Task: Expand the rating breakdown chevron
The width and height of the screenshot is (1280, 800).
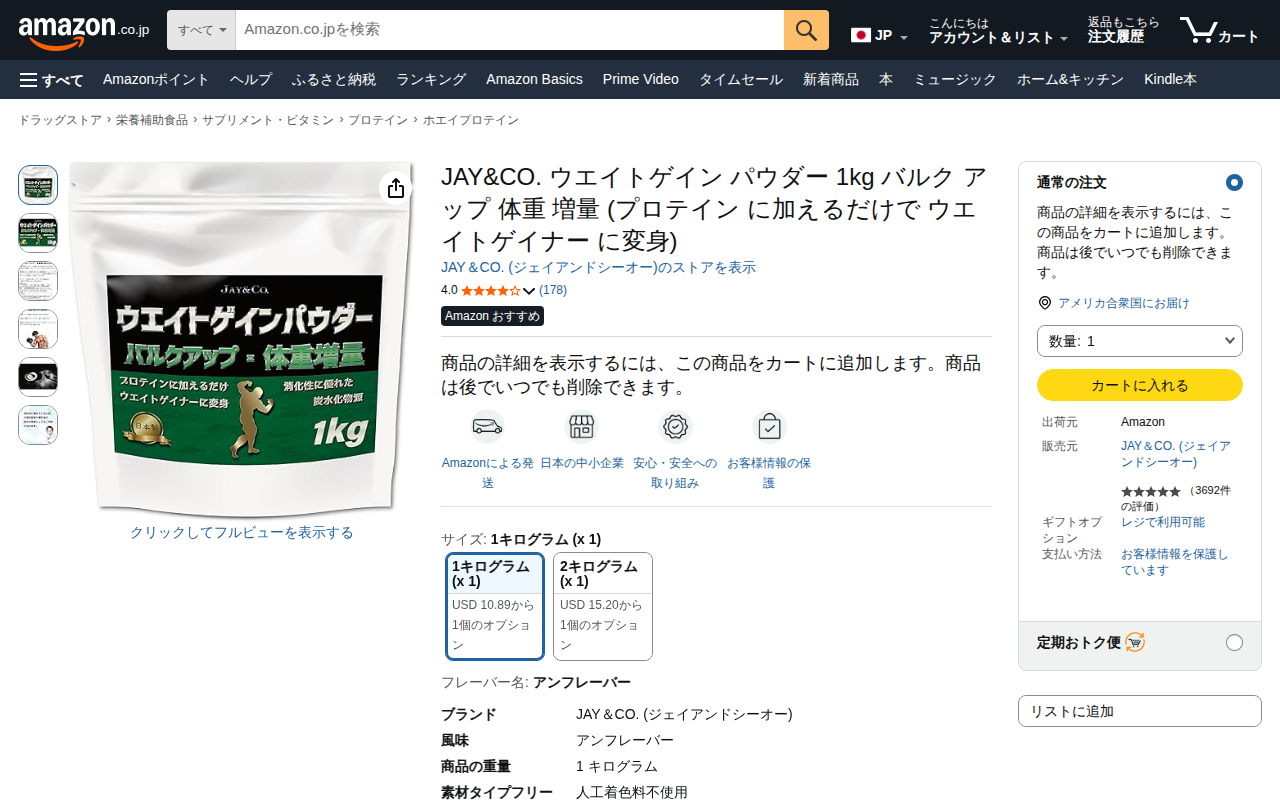Action: [529, 291]
